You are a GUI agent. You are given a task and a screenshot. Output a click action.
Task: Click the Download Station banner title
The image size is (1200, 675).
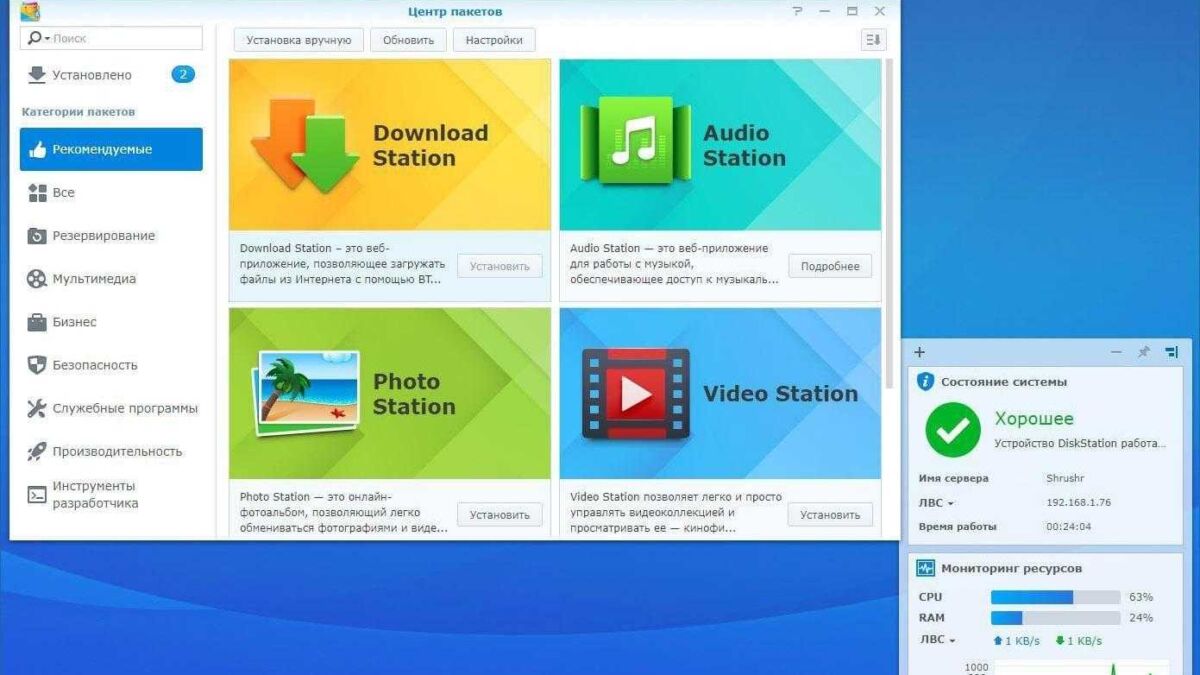(430, 145)
